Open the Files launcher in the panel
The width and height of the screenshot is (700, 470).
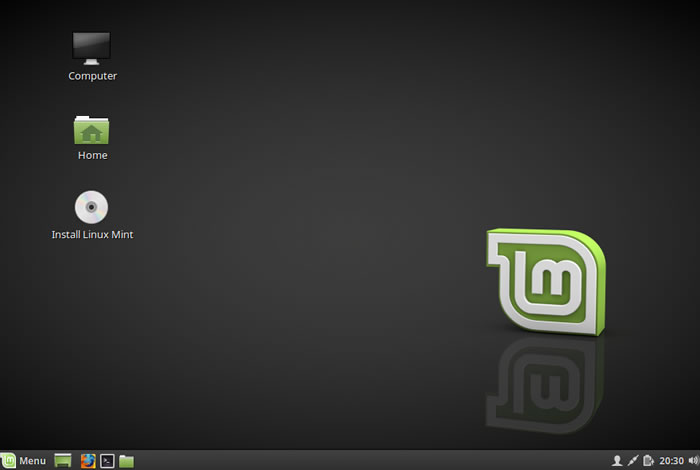[x=127, y=461]
